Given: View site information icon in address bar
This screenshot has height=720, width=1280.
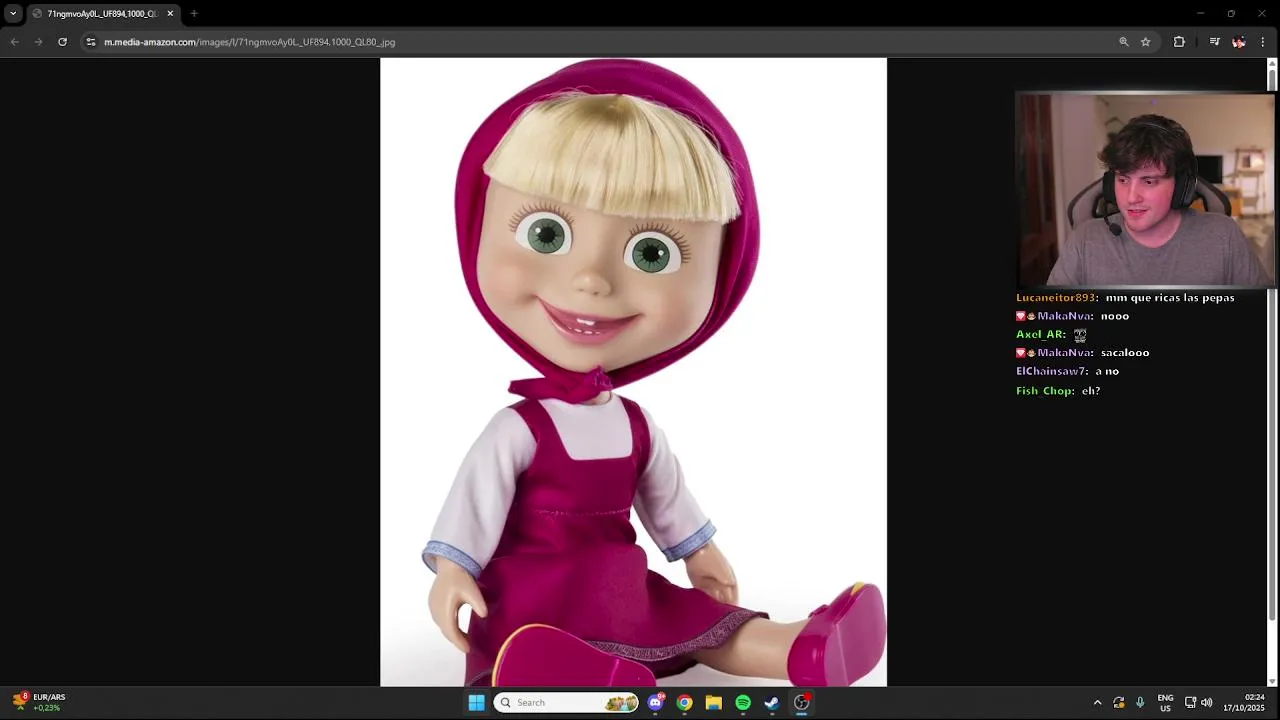Looking at the screenshot, I should tap(91, 42).
